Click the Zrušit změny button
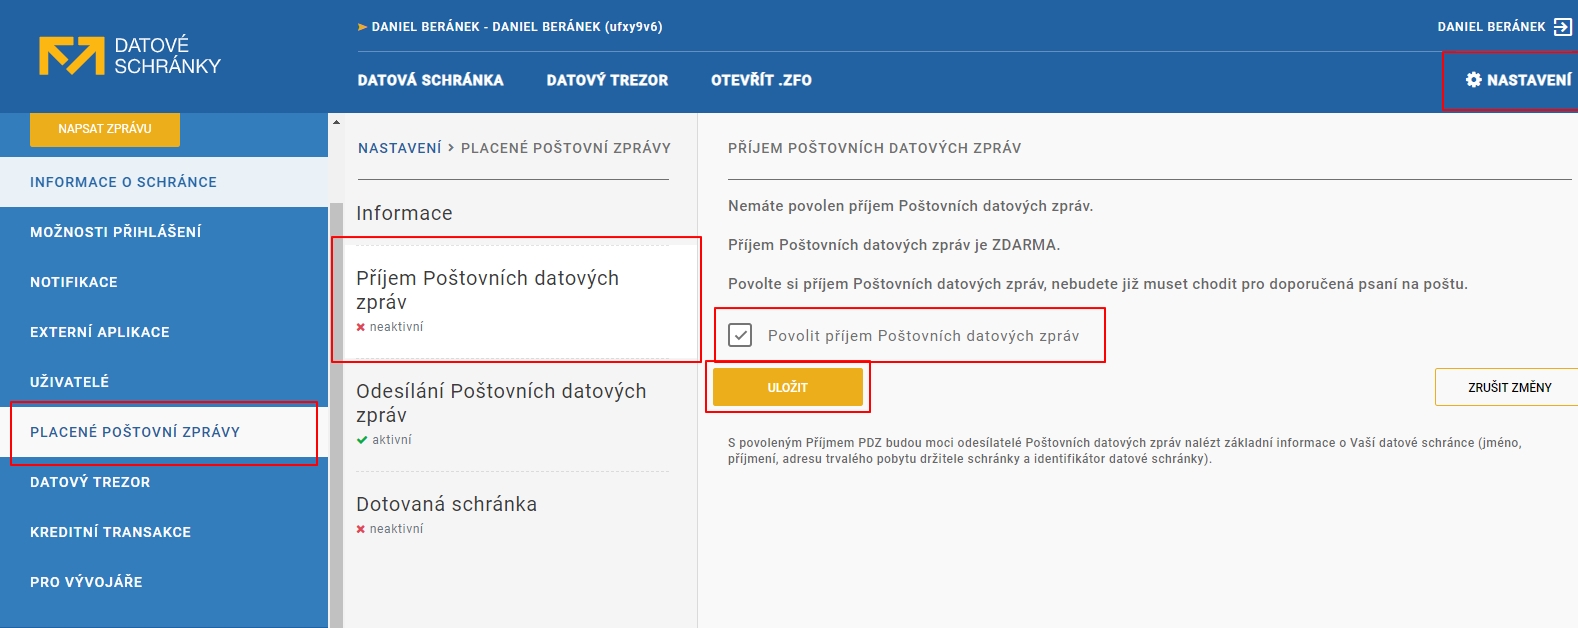 pyautogui.click(x=1508, y=387)
